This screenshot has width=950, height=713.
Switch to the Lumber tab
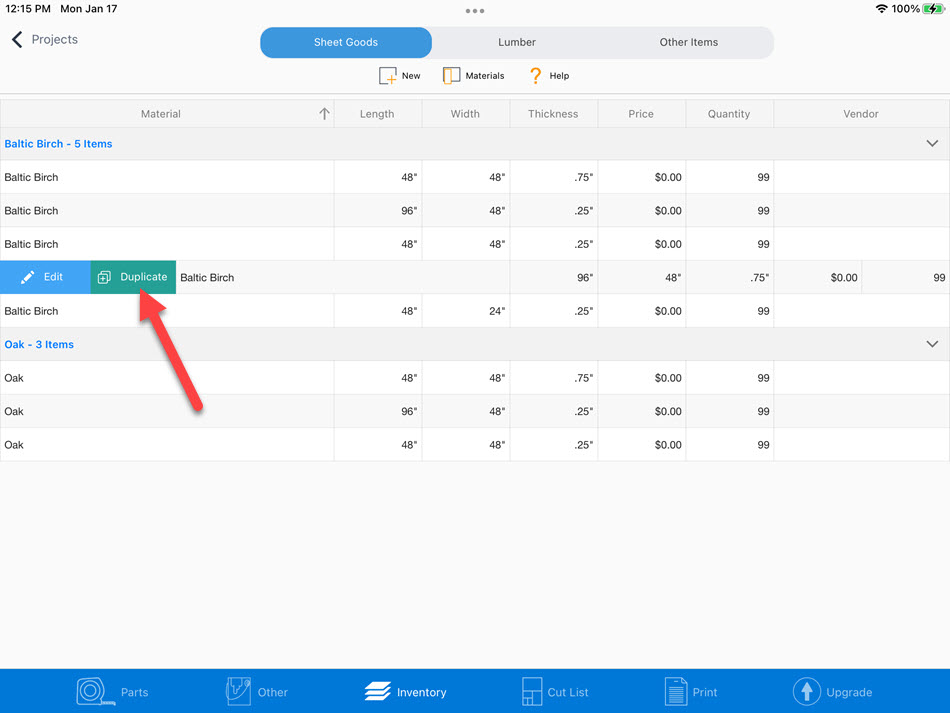point(517,42)
